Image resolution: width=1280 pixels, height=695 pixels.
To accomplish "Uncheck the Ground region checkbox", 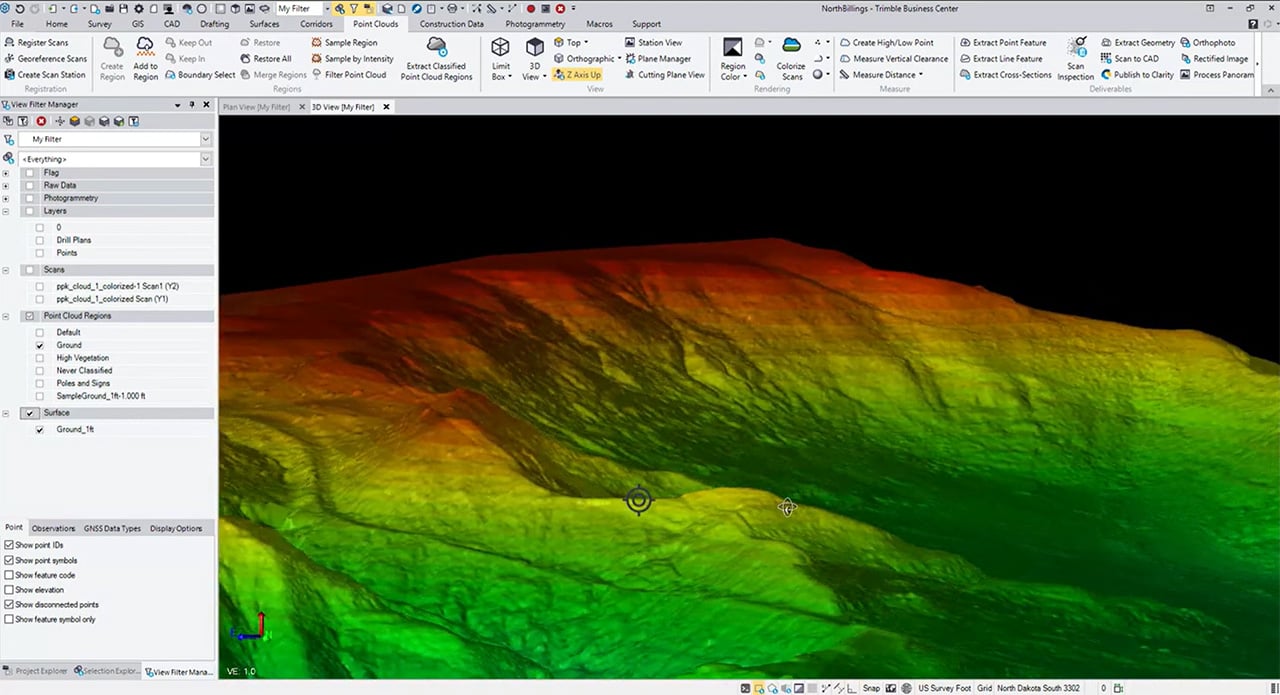I will (x=40, y=345).
